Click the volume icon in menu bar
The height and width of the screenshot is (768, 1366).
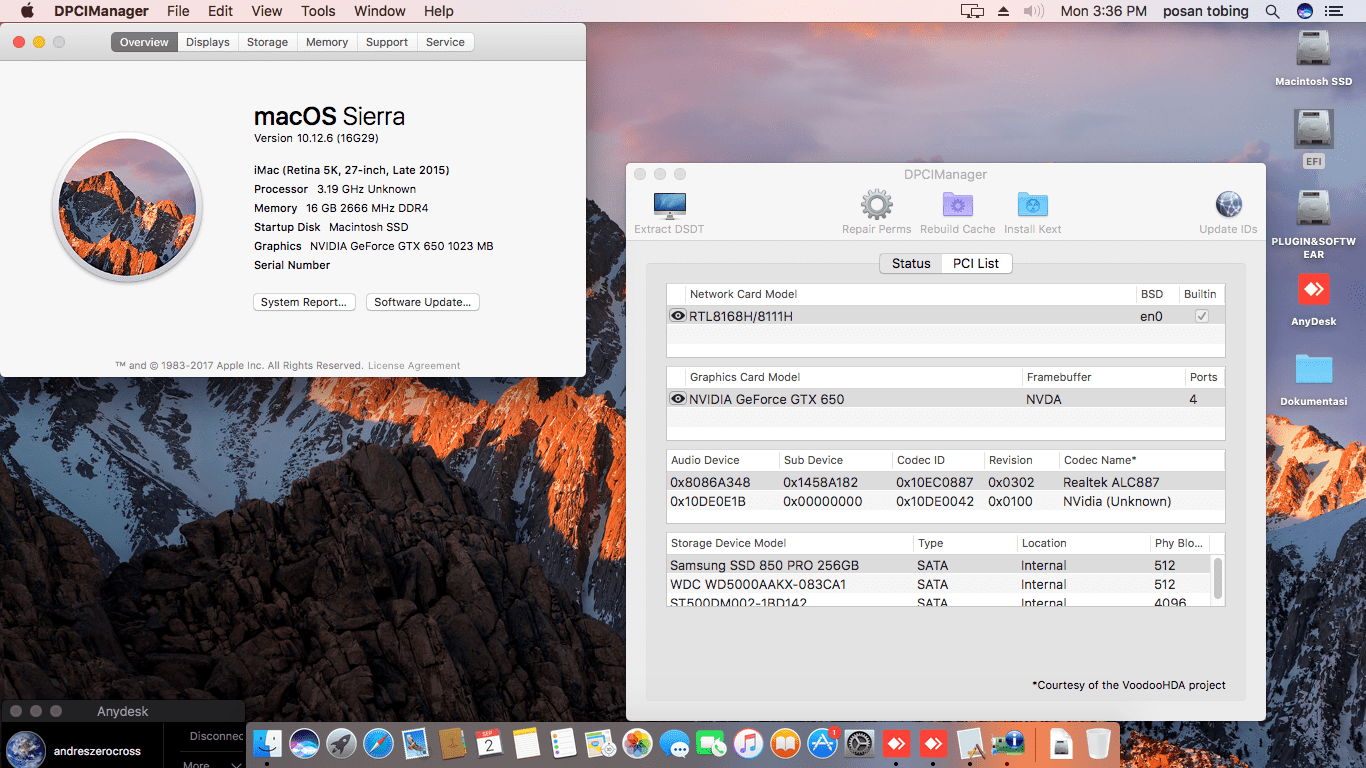[1034, 11]
